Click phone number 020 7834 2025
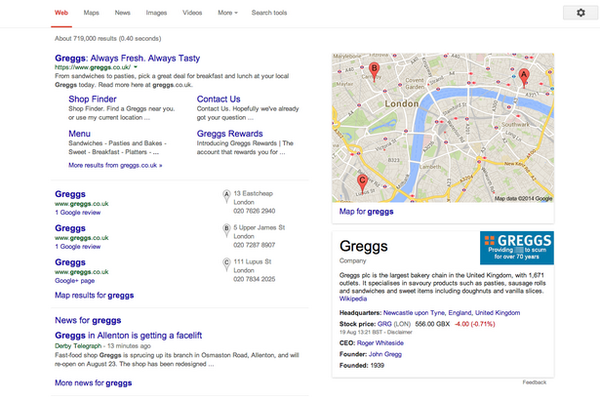The height and width of the screenshot is (399, 600). click(x=254, y=279)
